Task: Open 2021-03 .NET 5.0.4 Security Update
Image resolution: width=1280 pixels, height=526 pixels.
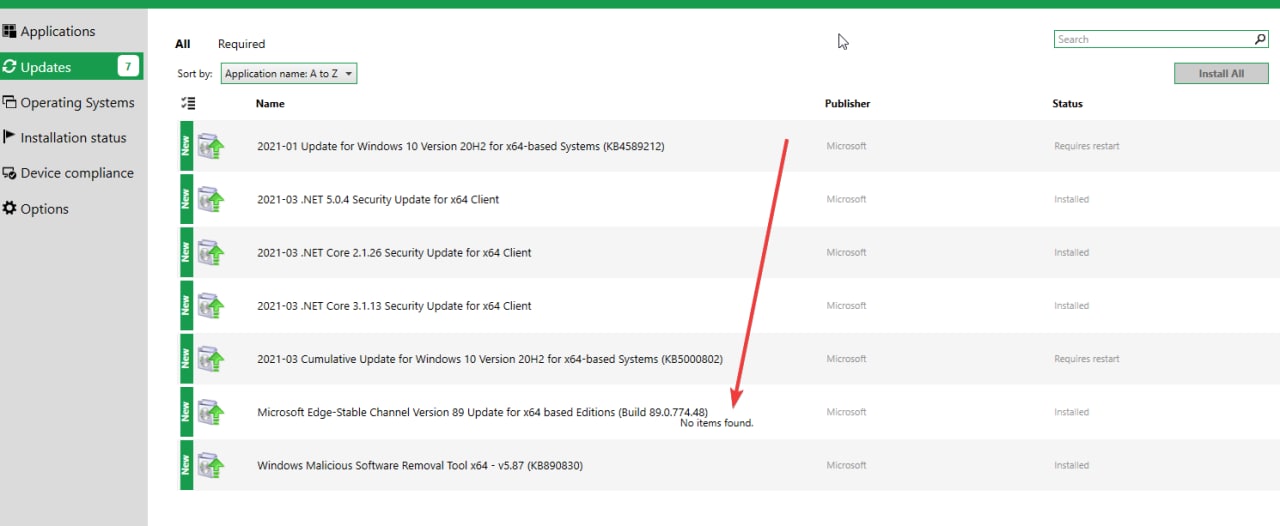Action: [378, 199]
